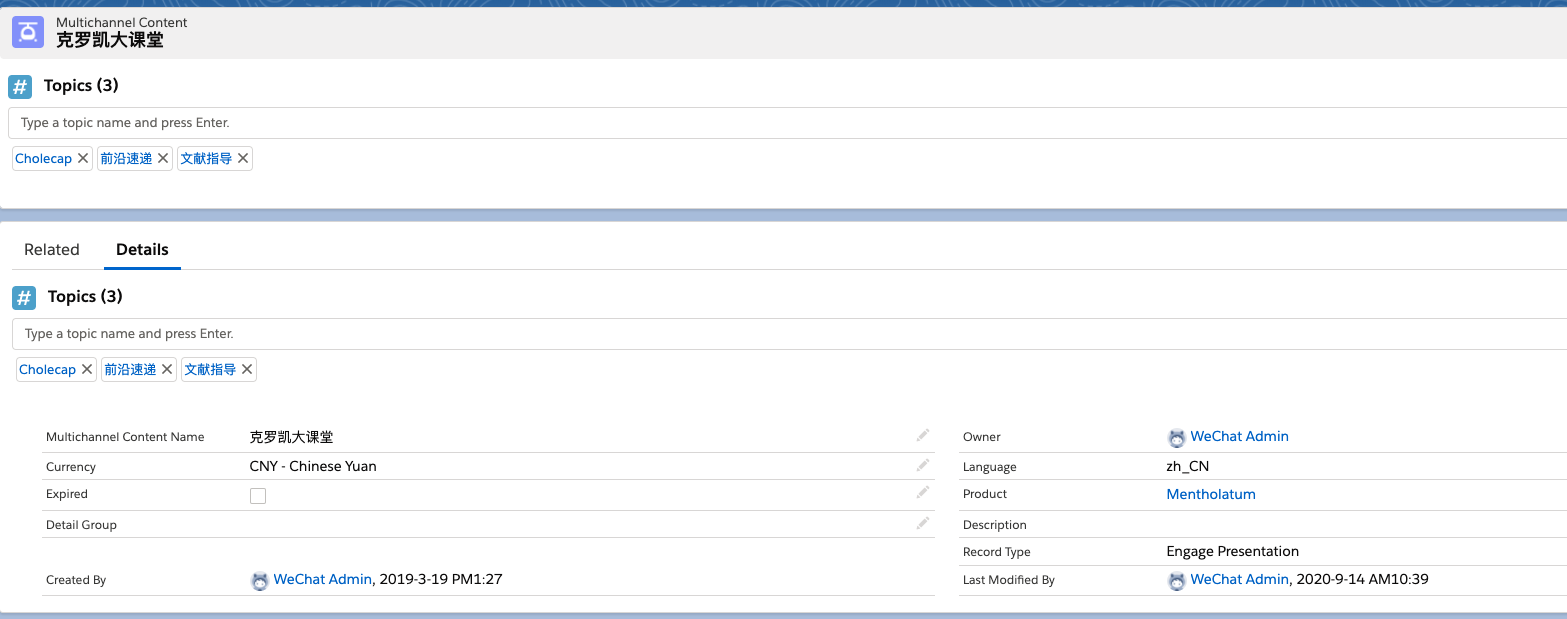Switch to the Related tab

pos(52,250)
